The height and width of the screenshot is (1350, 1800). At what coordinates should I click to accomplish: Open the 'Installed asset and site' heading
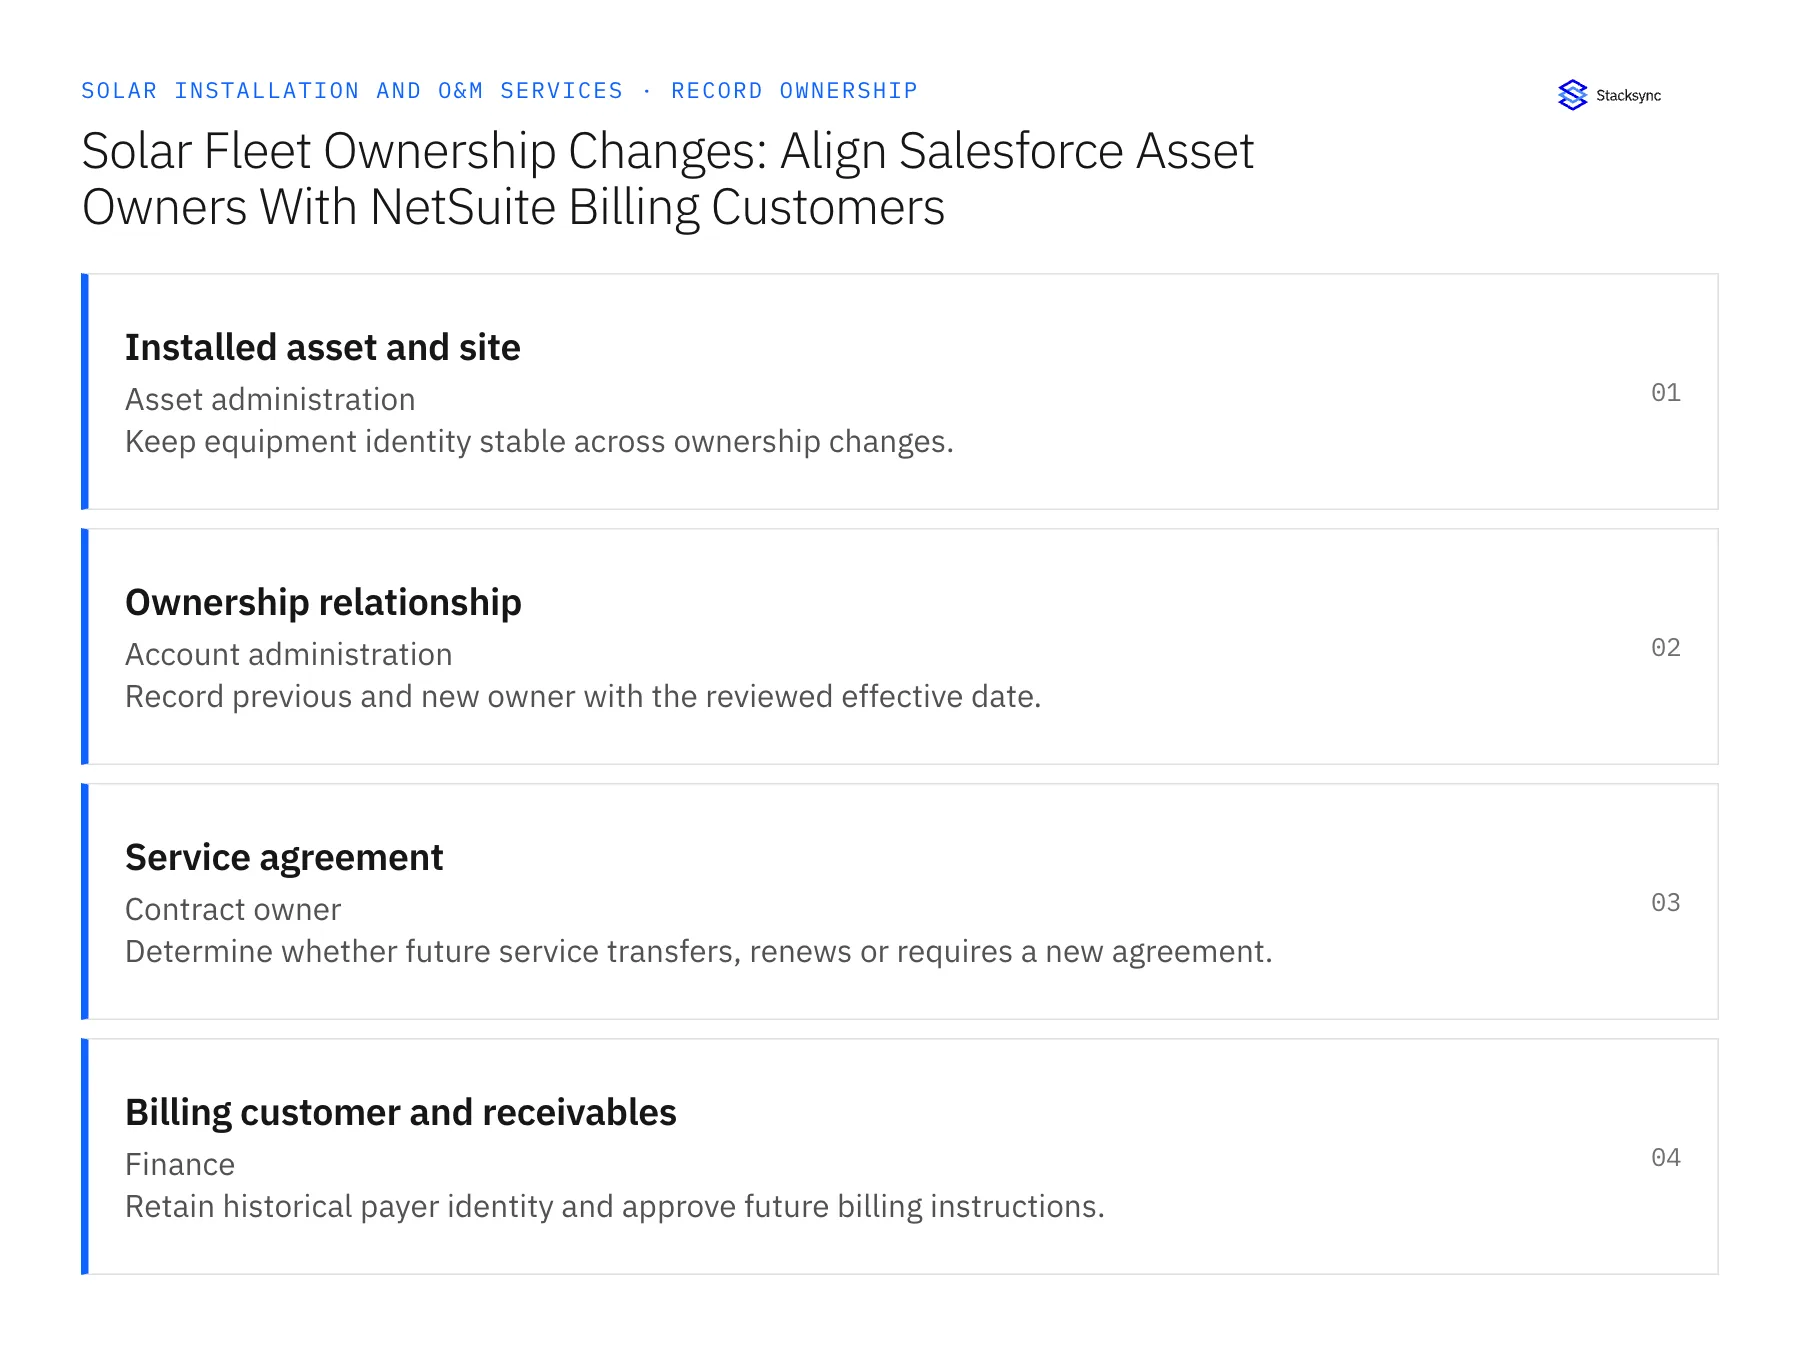[x=323, y=347]
